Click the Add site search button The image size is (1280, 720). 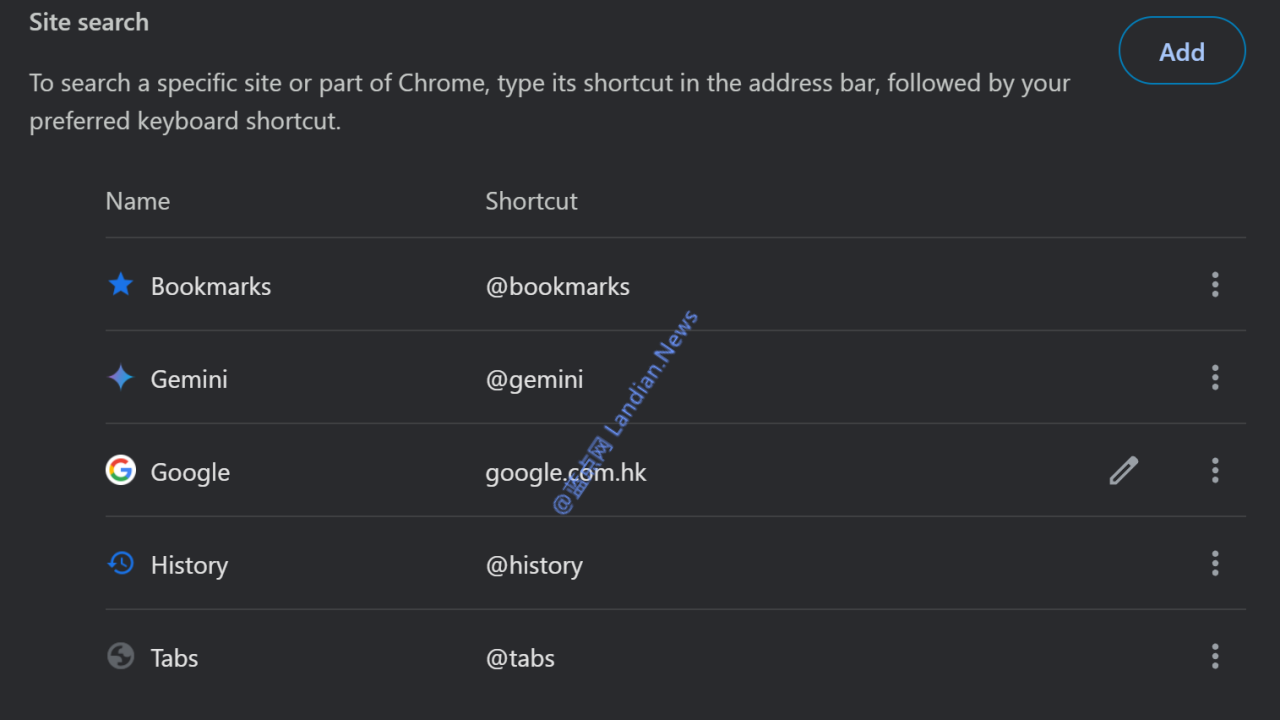(x=1181, y=52)
